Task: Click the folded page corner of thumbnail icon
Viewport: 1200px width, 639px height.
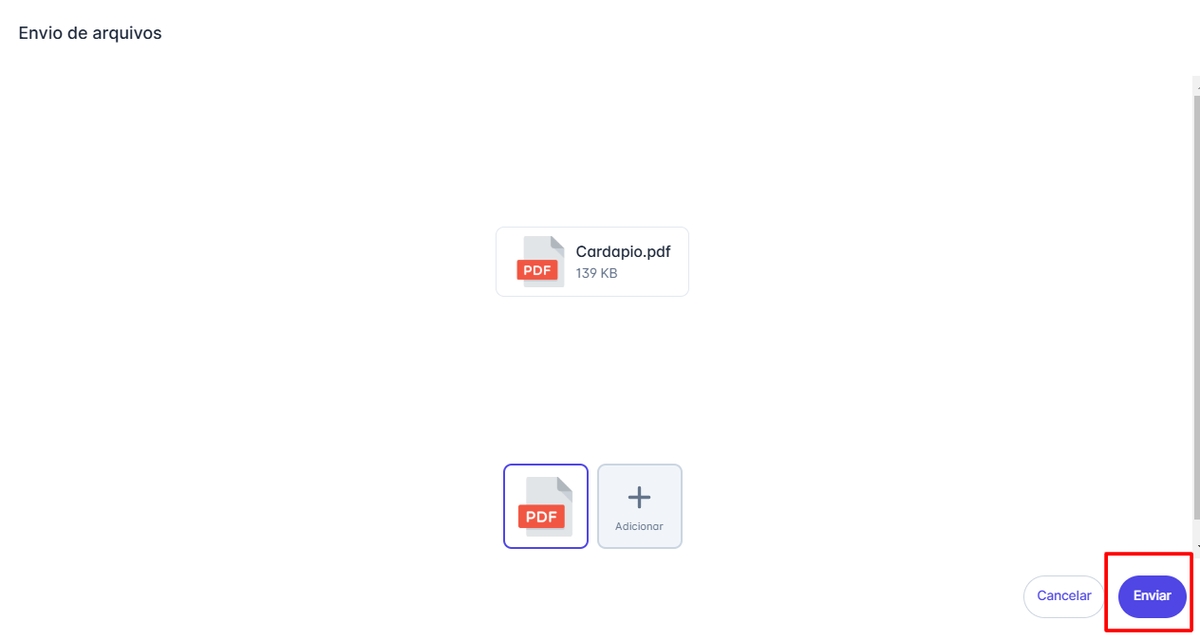Action: [564, 484]
